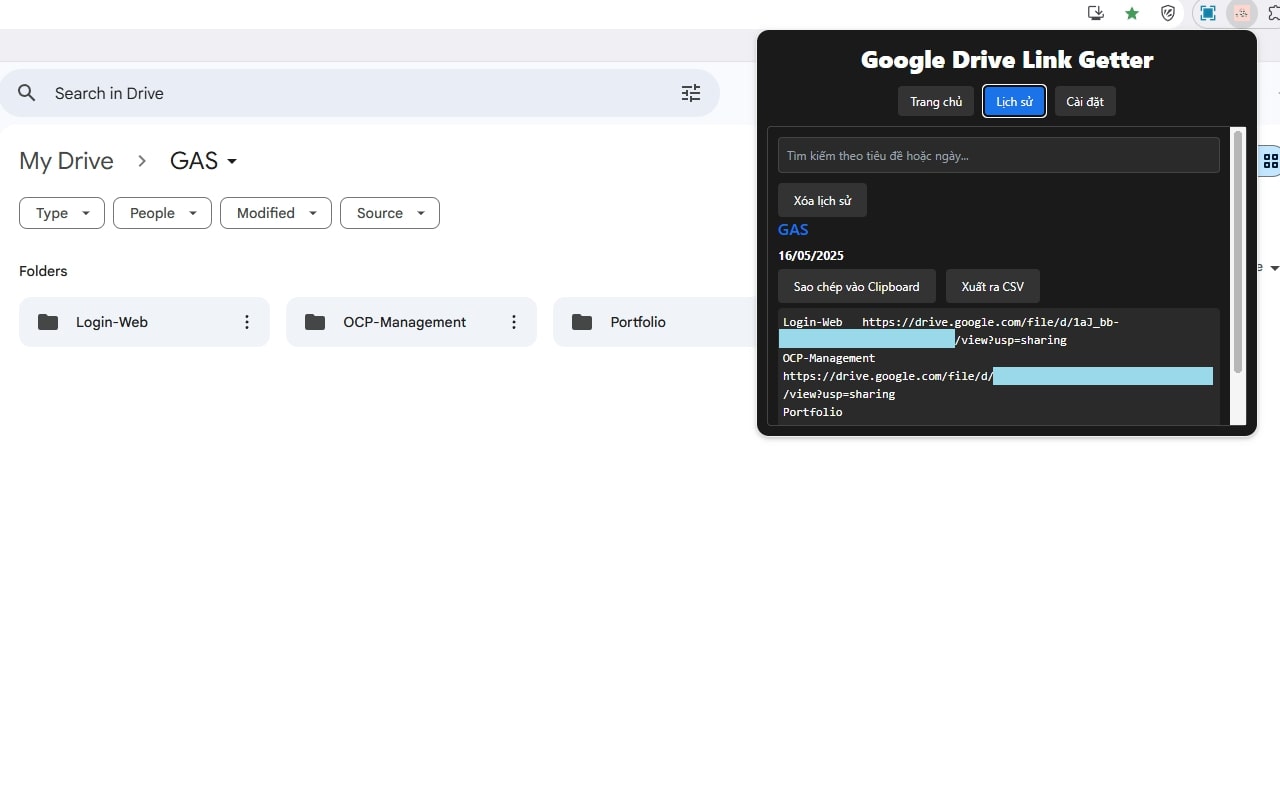Select the Lịch sử tab toggle
Screen dimensions: 1280x800
pyautogui.click(x=1013, y=101)
